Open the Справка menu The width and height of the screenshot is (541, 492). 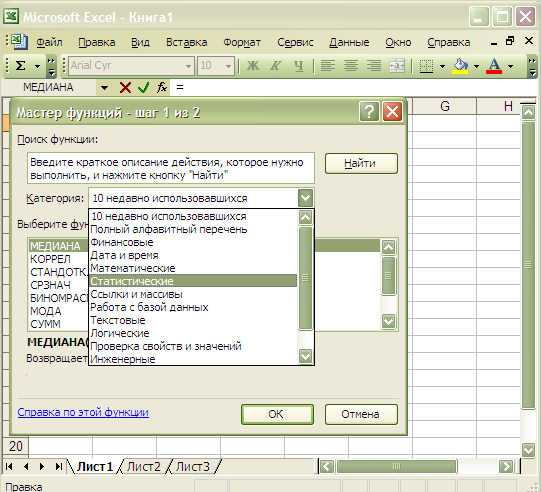(x=449, y=42)
